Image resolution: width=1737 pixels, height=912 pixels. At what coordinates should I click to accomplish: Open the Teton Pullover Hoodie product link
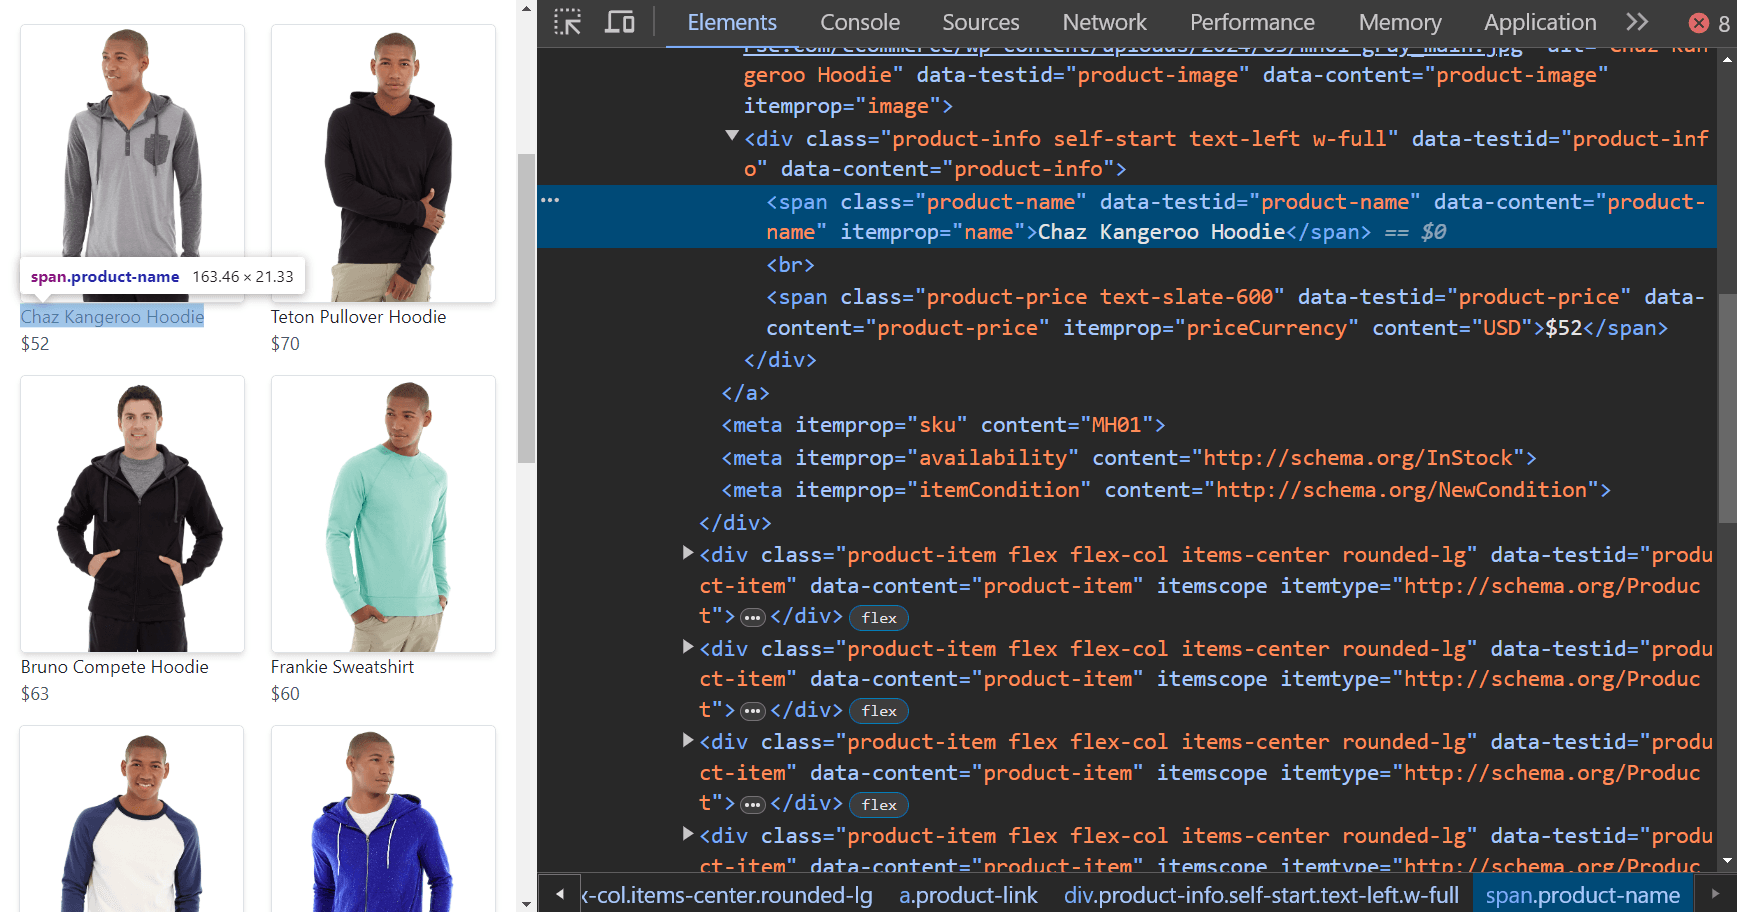[x=358, y=317]
